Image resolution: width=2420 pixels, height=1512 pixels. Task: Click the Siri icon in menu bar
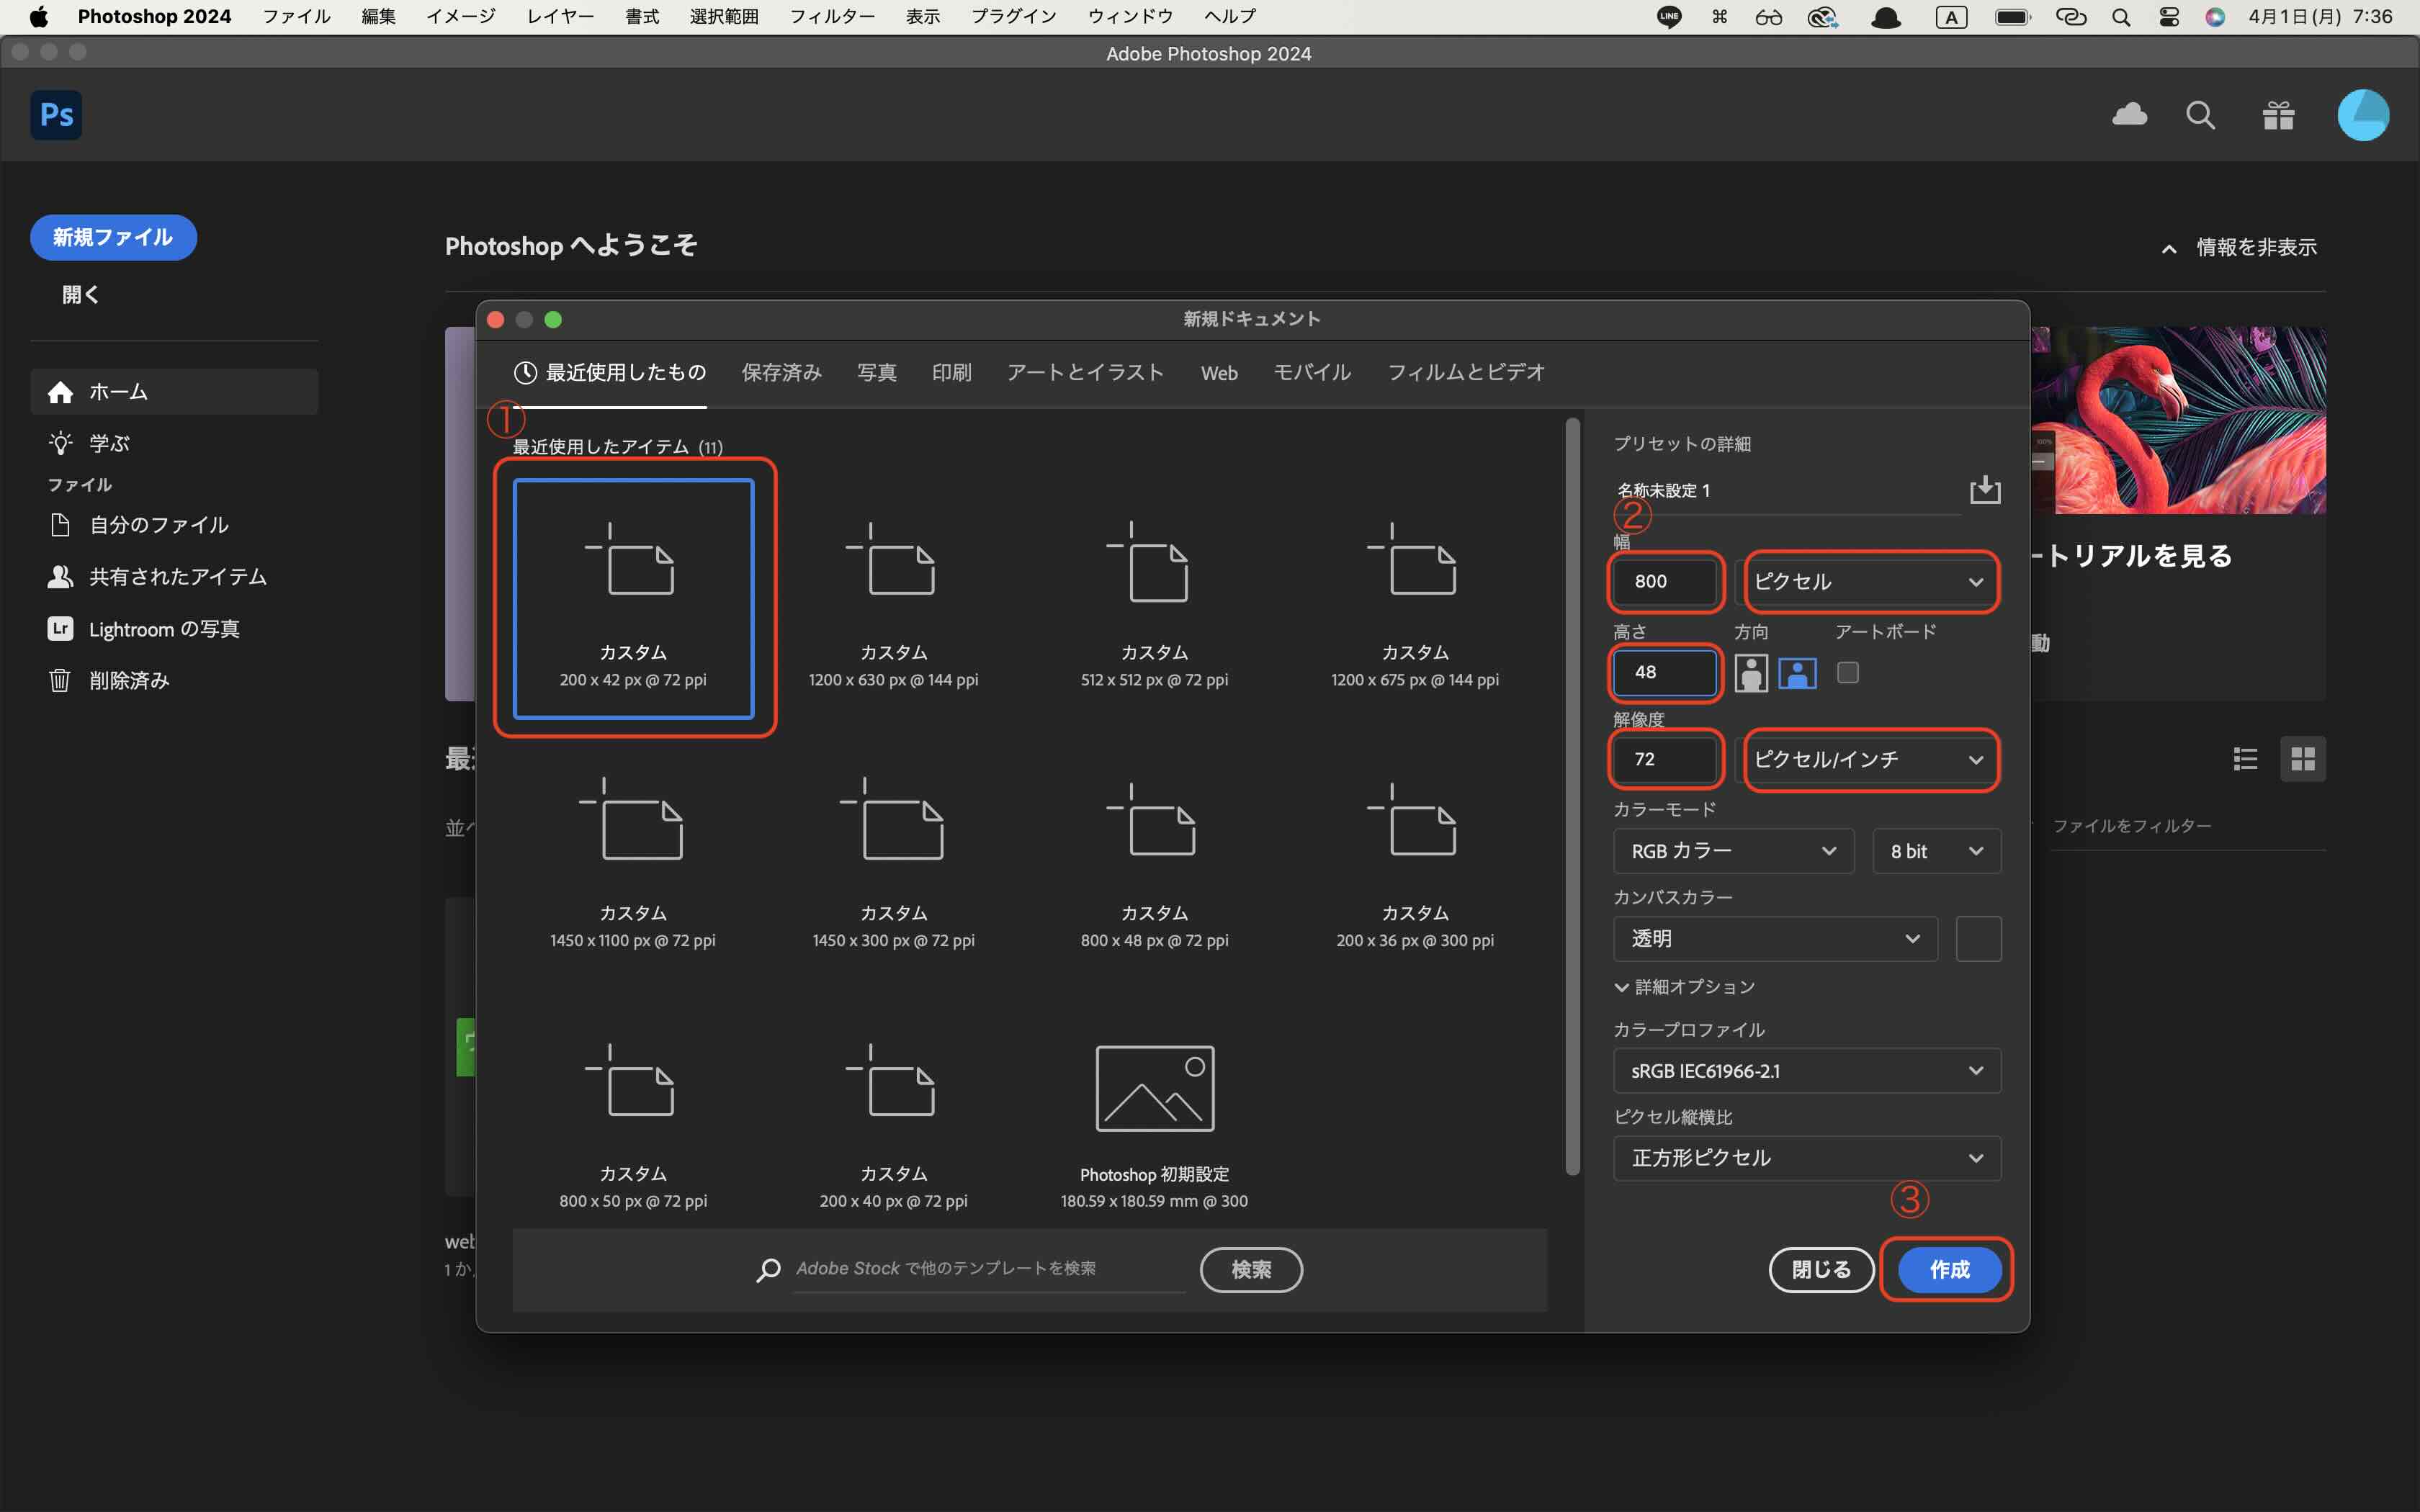pos(2215,17)
